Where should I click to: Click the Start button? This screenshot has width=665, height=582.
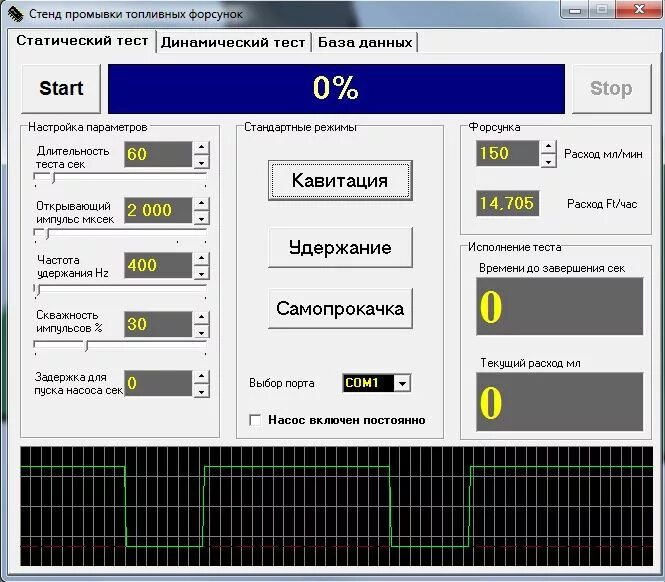pos(61,88)
